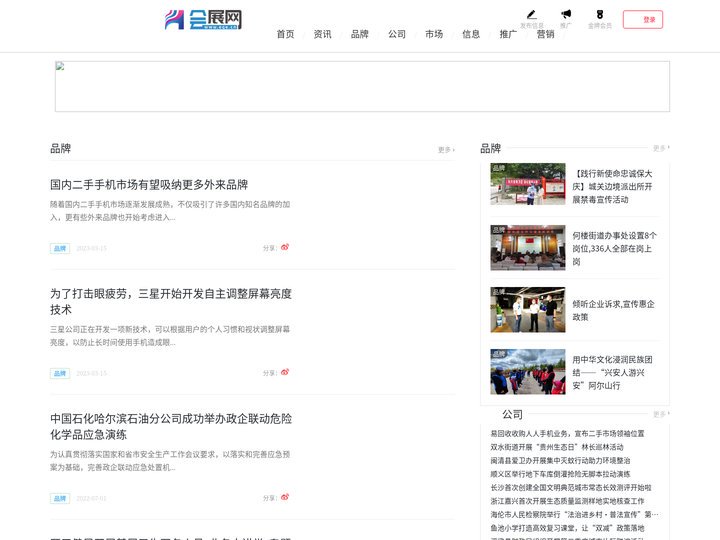Screen dimensions: 720x540
Task: Go to 首页 in navigation
Action: (285, 34)
